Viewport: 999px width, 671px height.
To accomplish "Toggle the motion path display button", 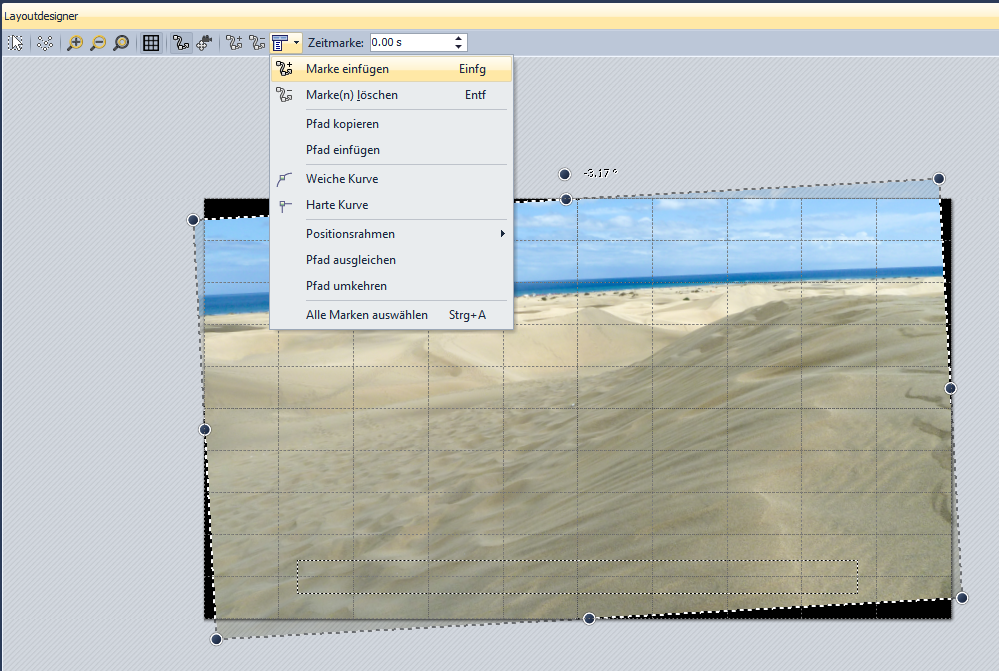I will pos(181,43).
